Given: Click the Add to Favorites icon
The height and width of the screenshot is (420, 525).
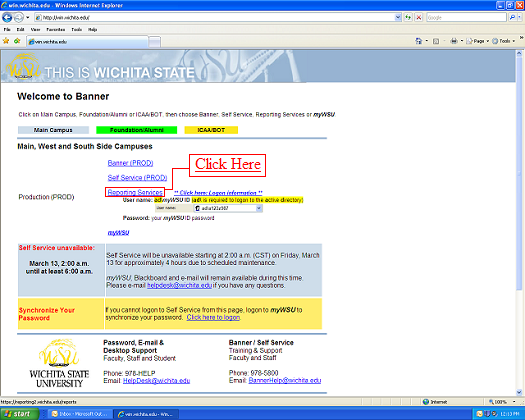Looking at the screenshot, I should tap(17, 41).
